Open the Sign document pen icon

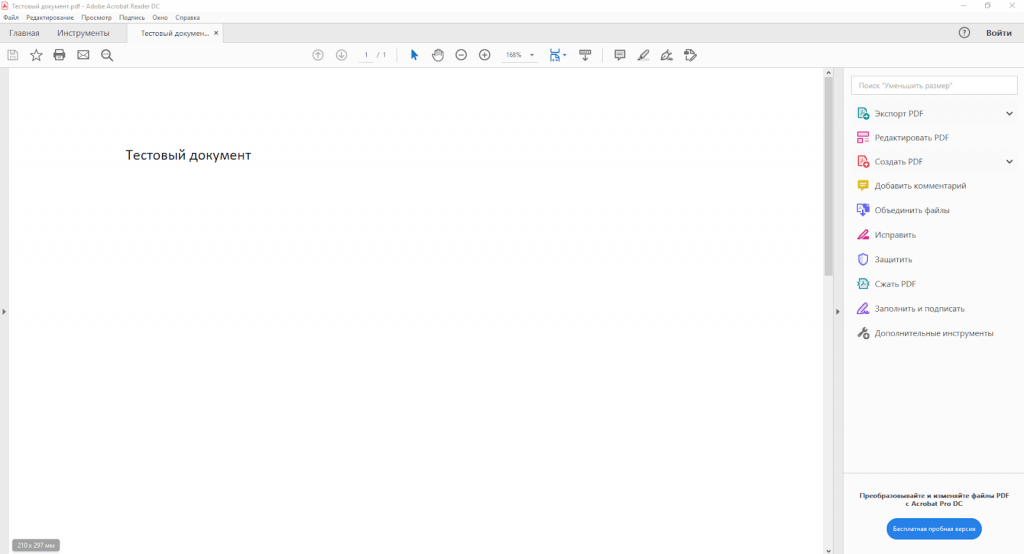(667, 55)
